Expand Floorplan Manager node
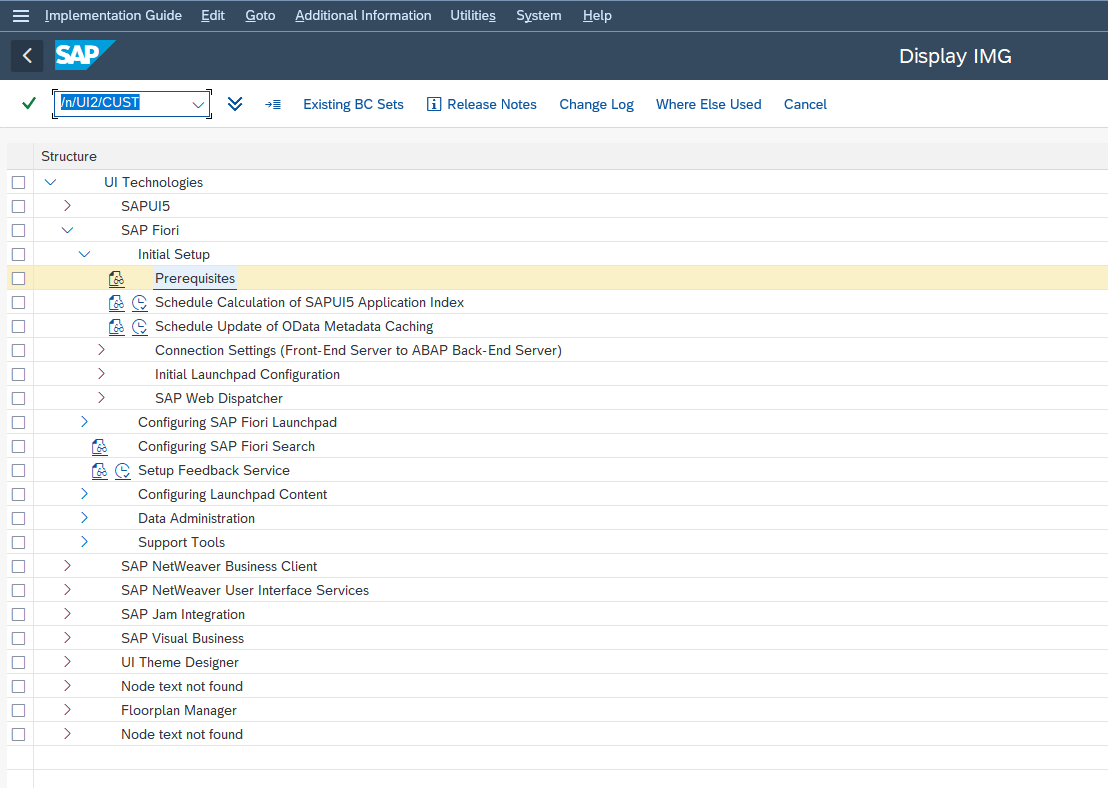 [67, 710]
